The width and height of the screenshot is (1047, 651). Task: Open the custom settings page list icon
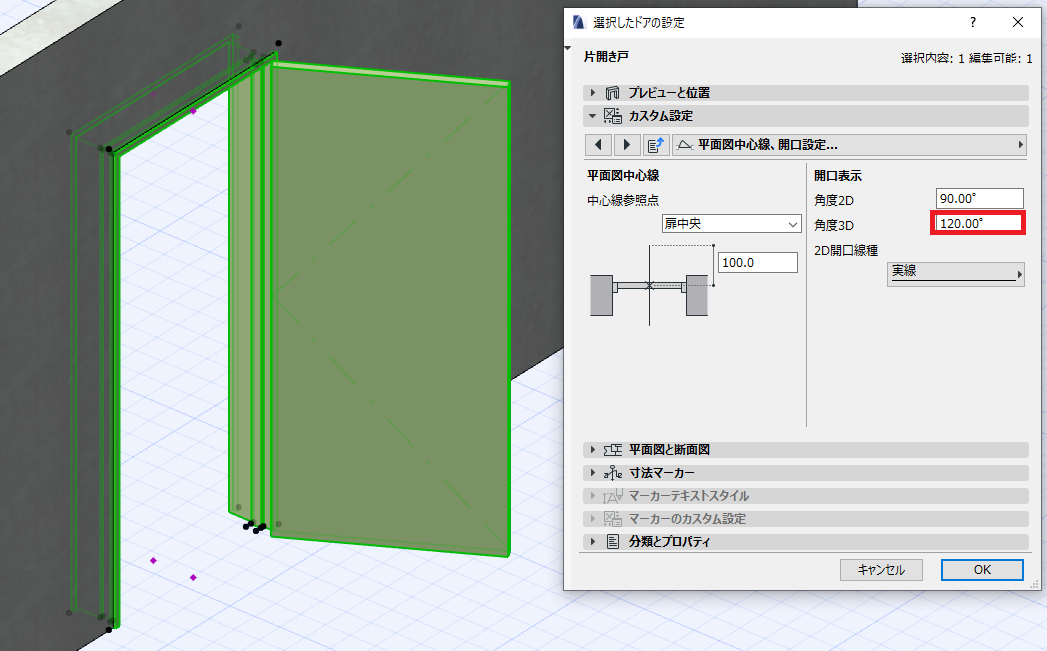coord(656,145)
